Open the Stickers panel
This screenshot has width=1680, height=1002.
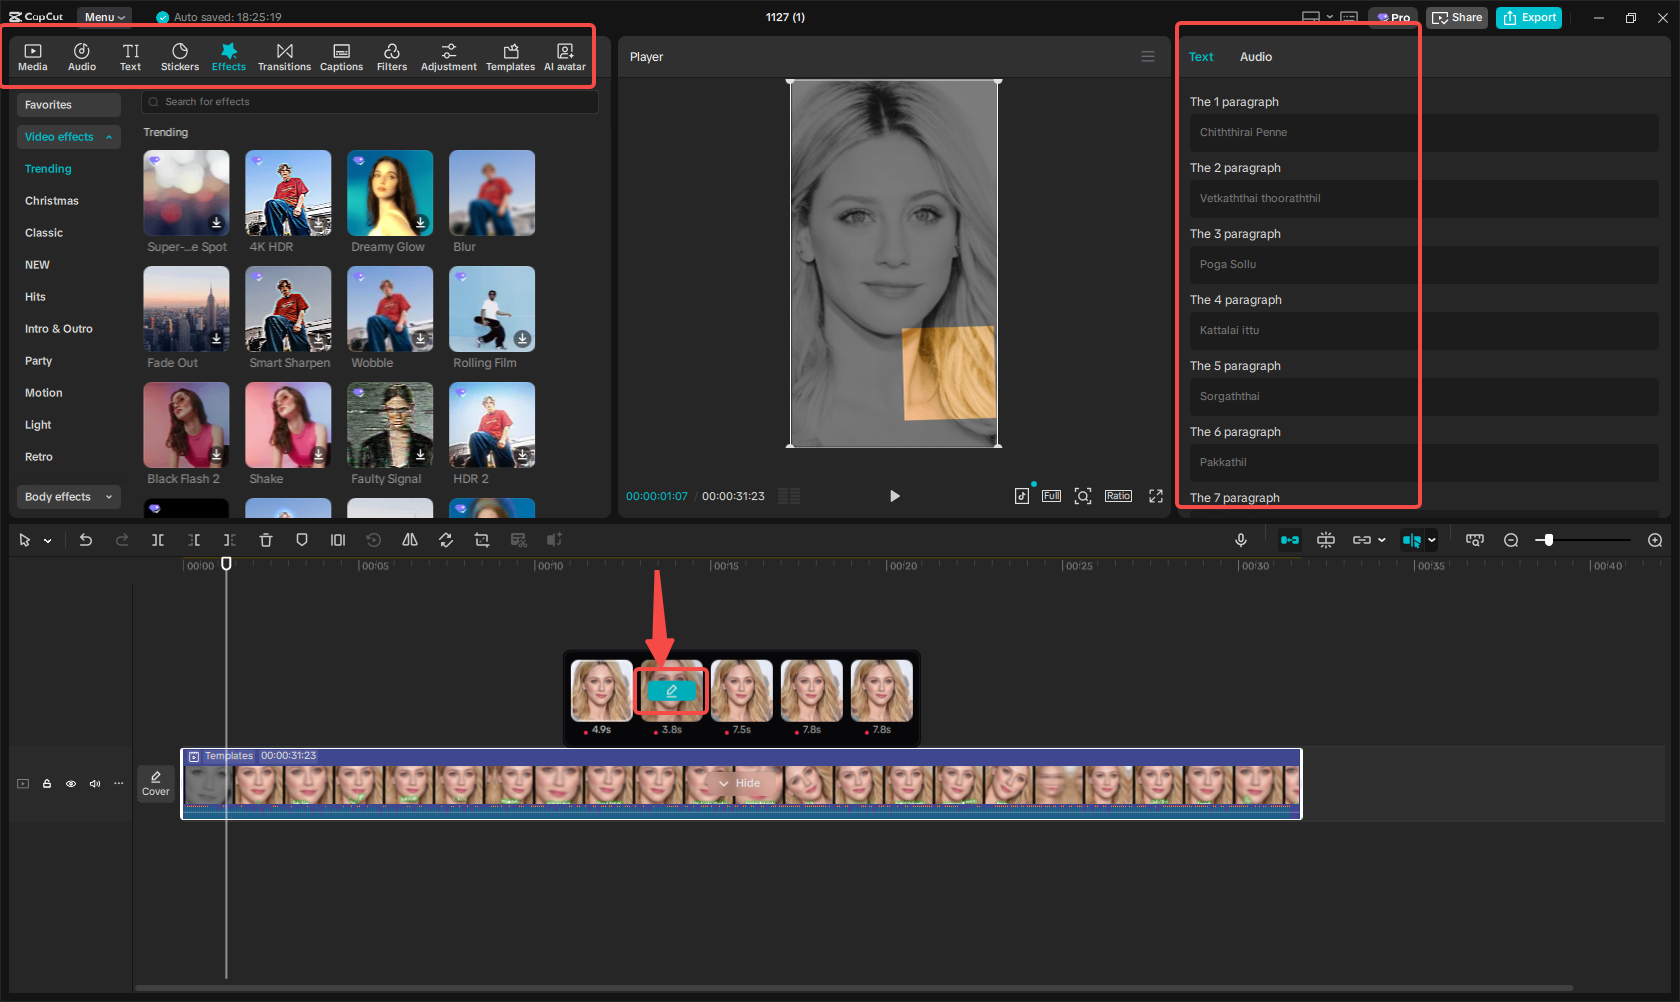(x=180, y=56)
